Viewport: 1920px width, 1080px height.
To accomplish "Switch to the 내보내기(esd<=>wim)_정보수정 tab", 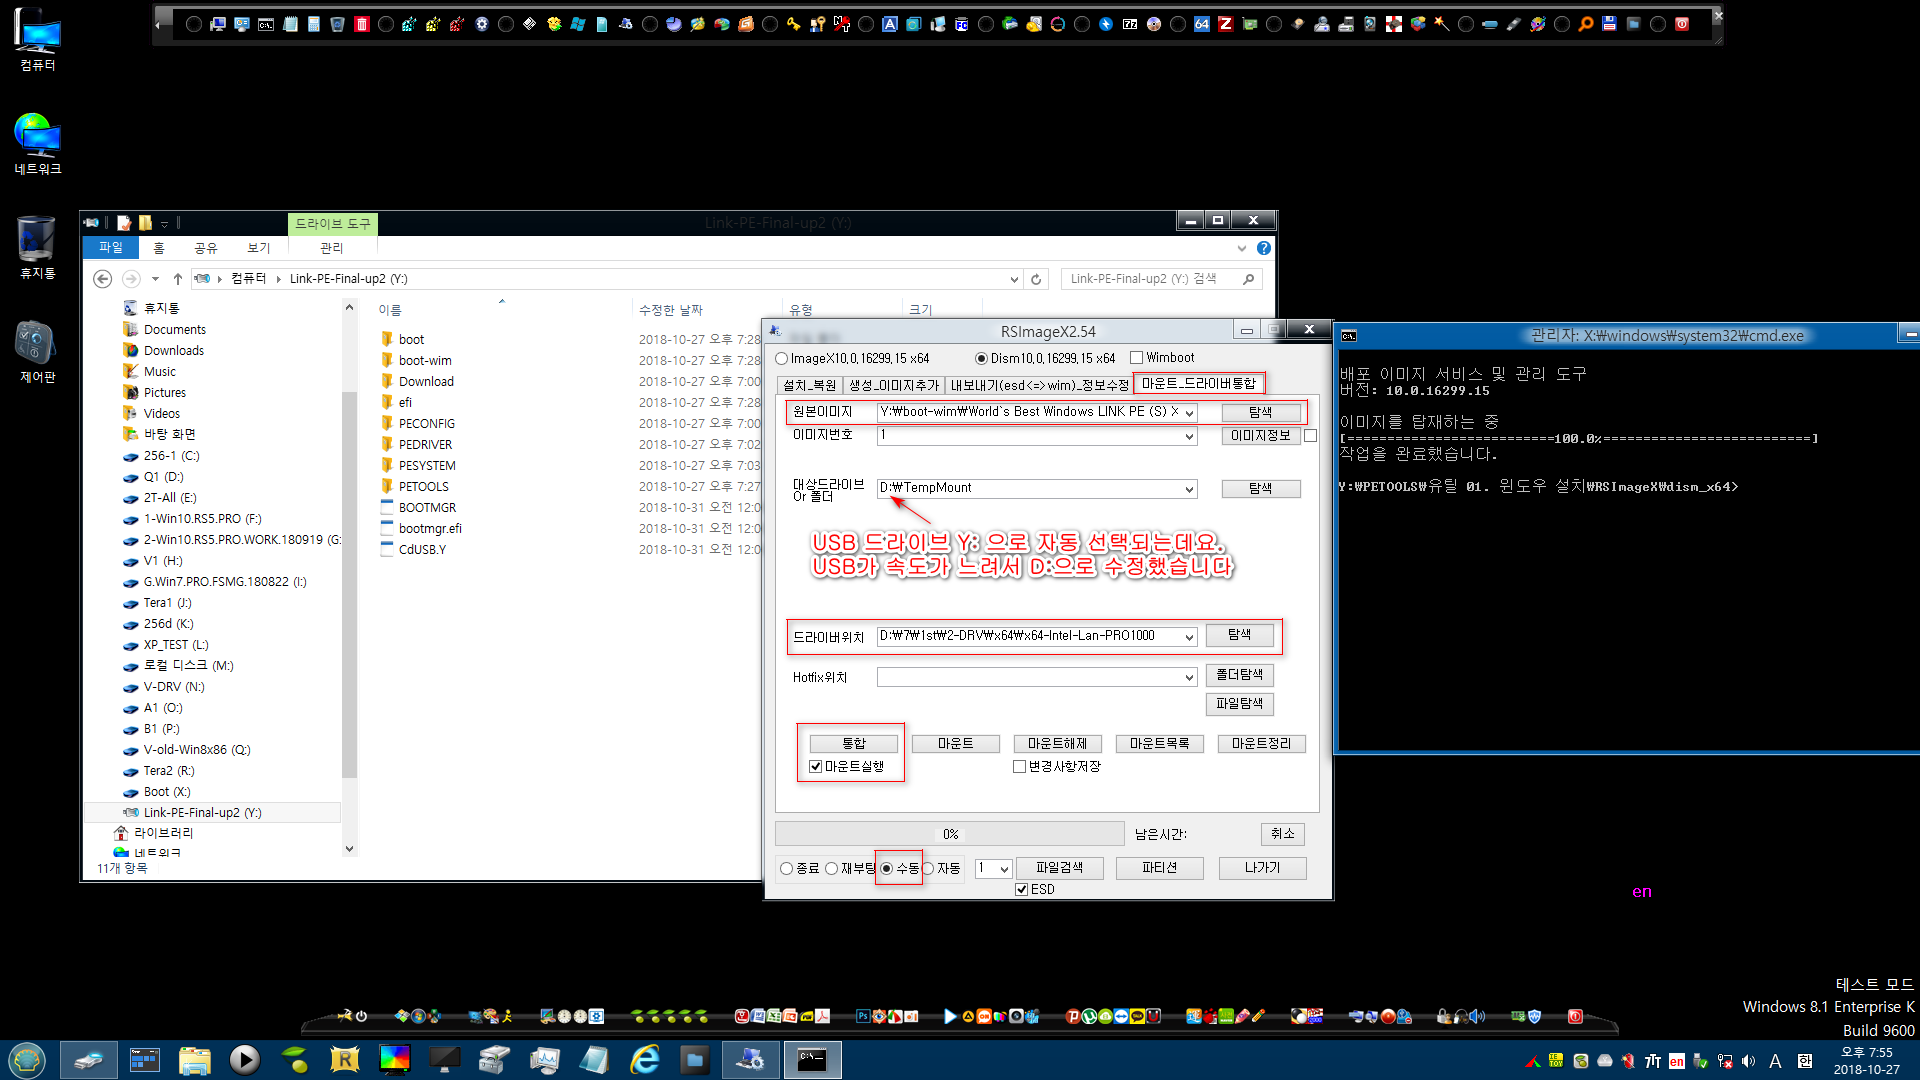I will click(x=1039, y=385).
